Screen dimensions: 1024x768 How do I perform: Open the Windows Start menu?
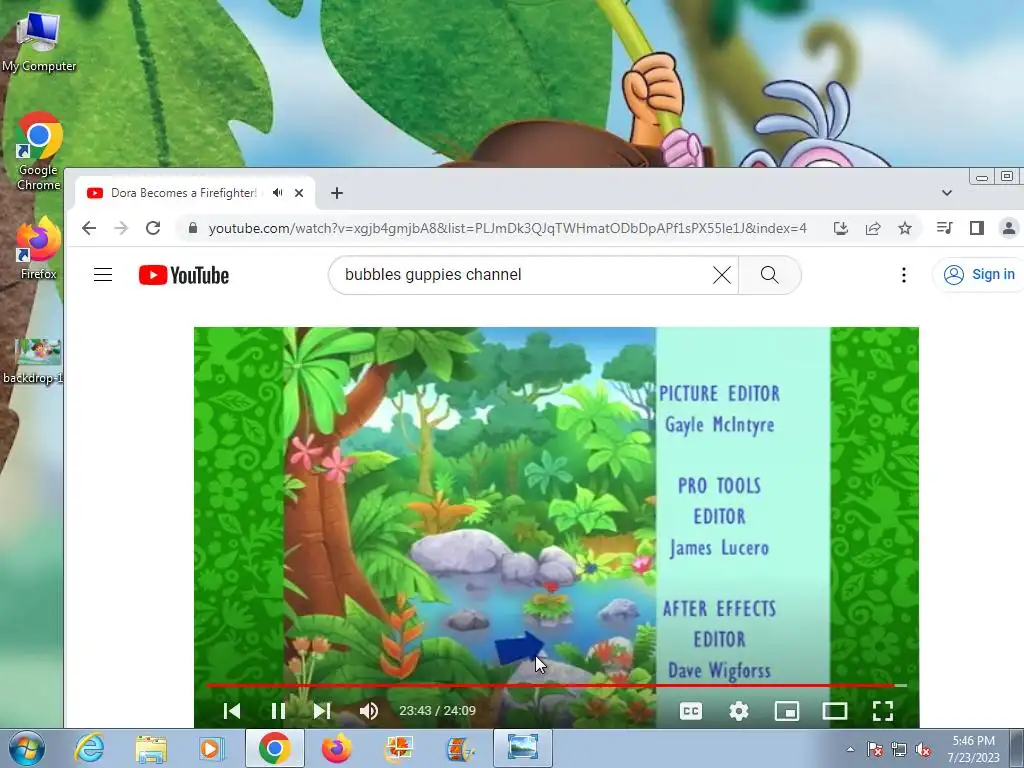point(27,748)
